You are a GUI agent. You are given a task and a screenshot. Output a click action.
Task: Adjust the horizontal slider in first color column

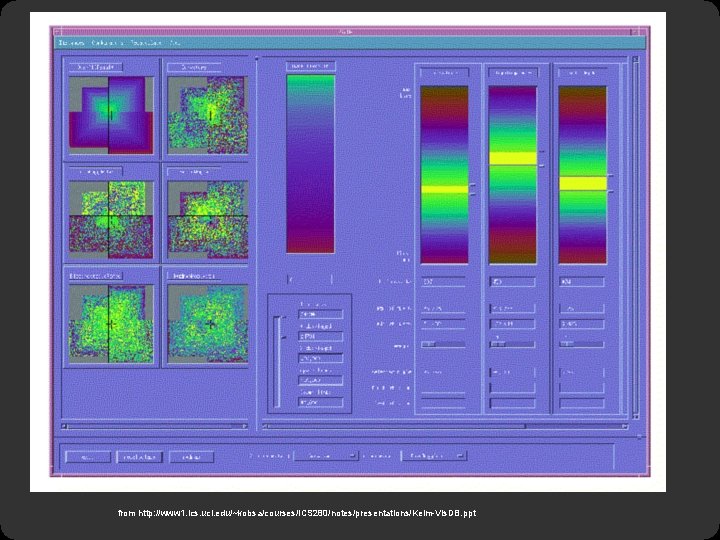point(443,344)
